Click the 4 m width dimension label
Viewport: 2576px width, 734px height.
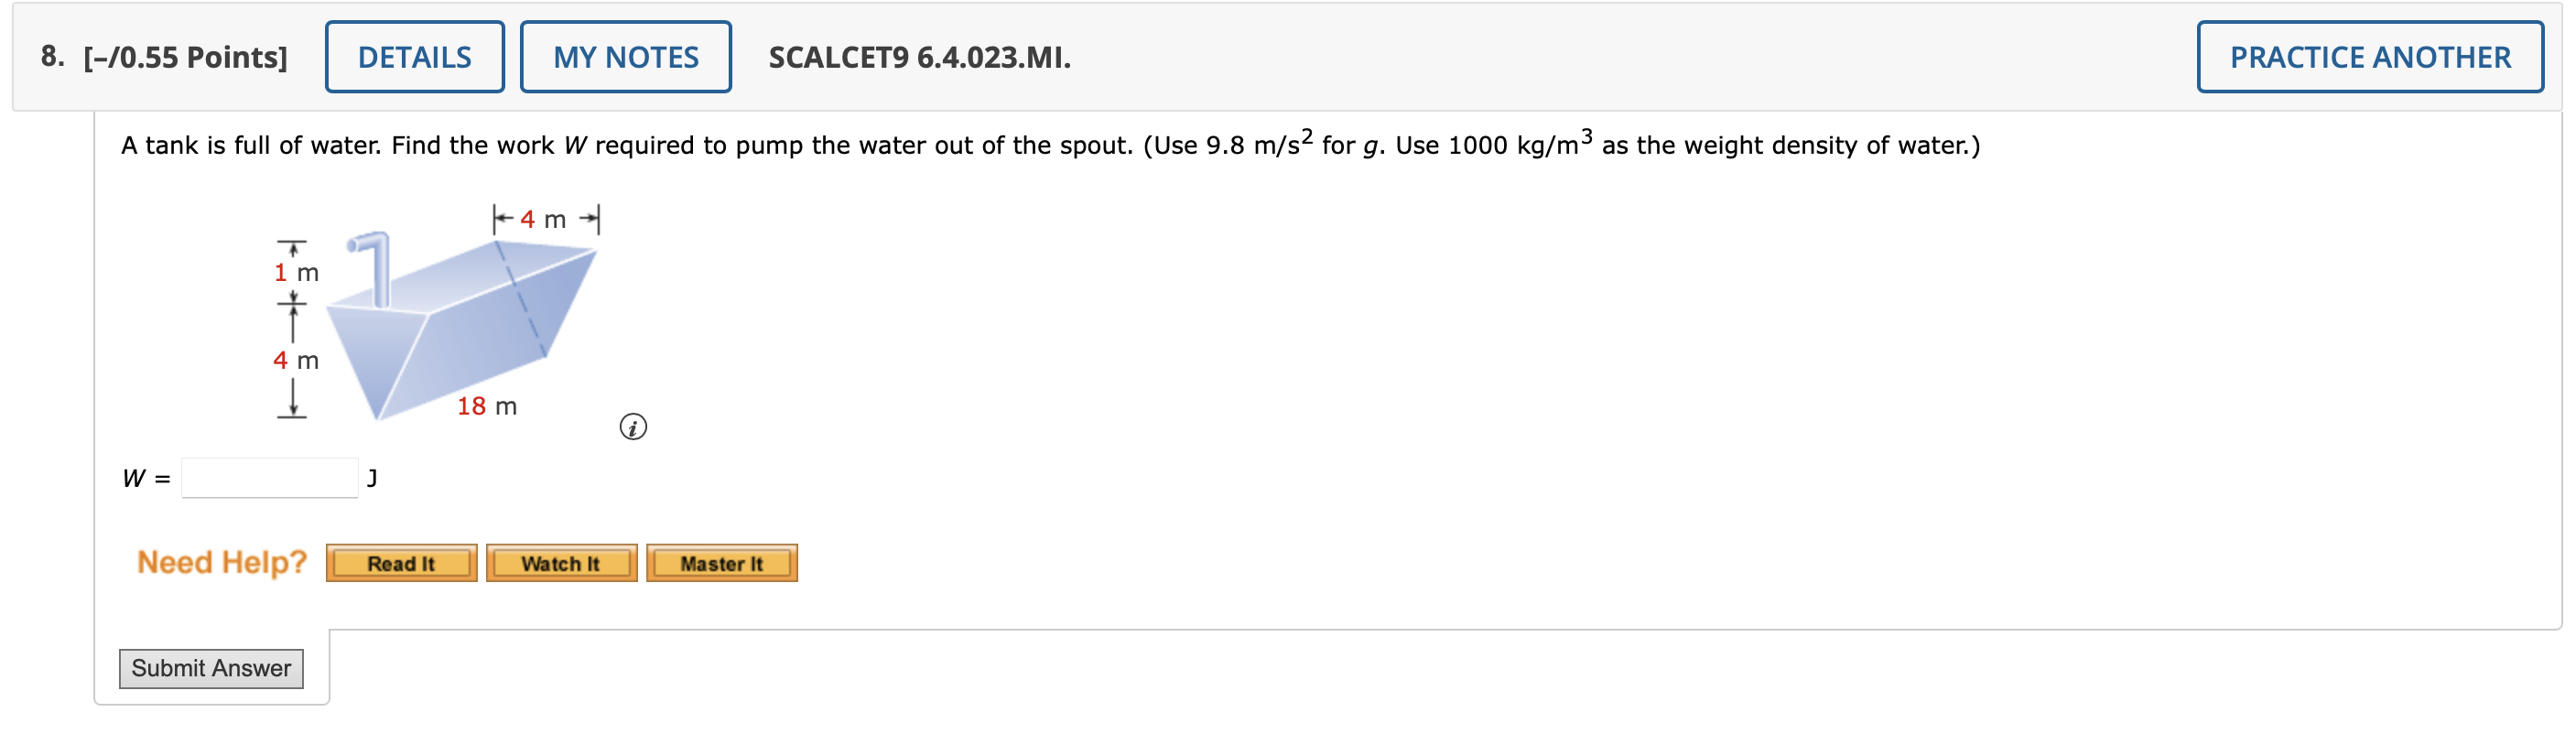point(545,218)
